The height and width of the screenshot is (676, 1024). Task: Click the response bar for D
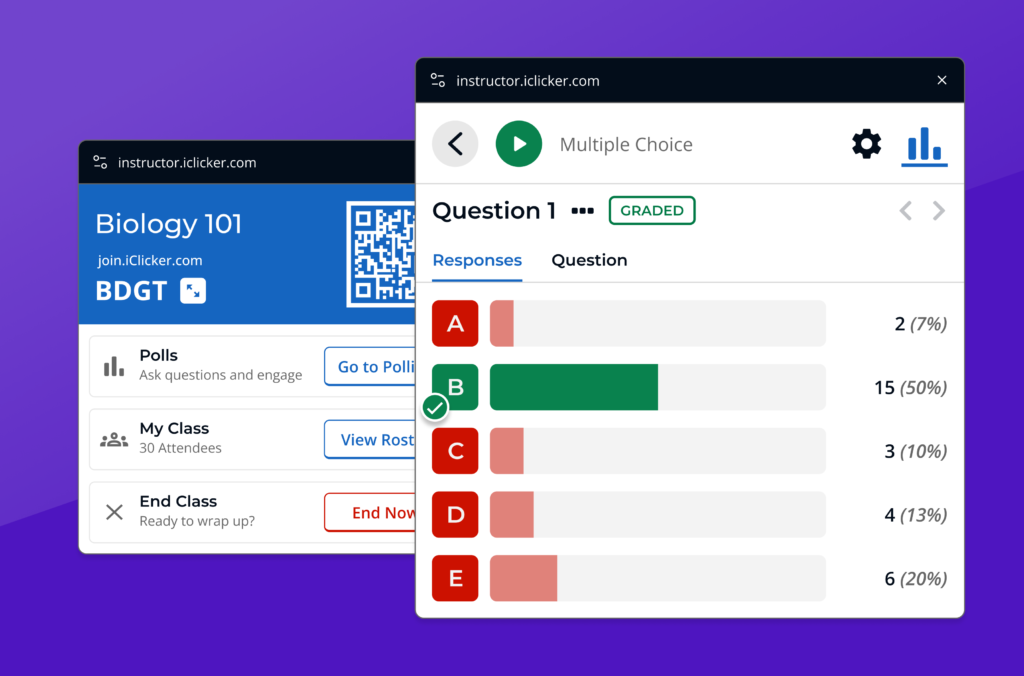pos(658,515)
